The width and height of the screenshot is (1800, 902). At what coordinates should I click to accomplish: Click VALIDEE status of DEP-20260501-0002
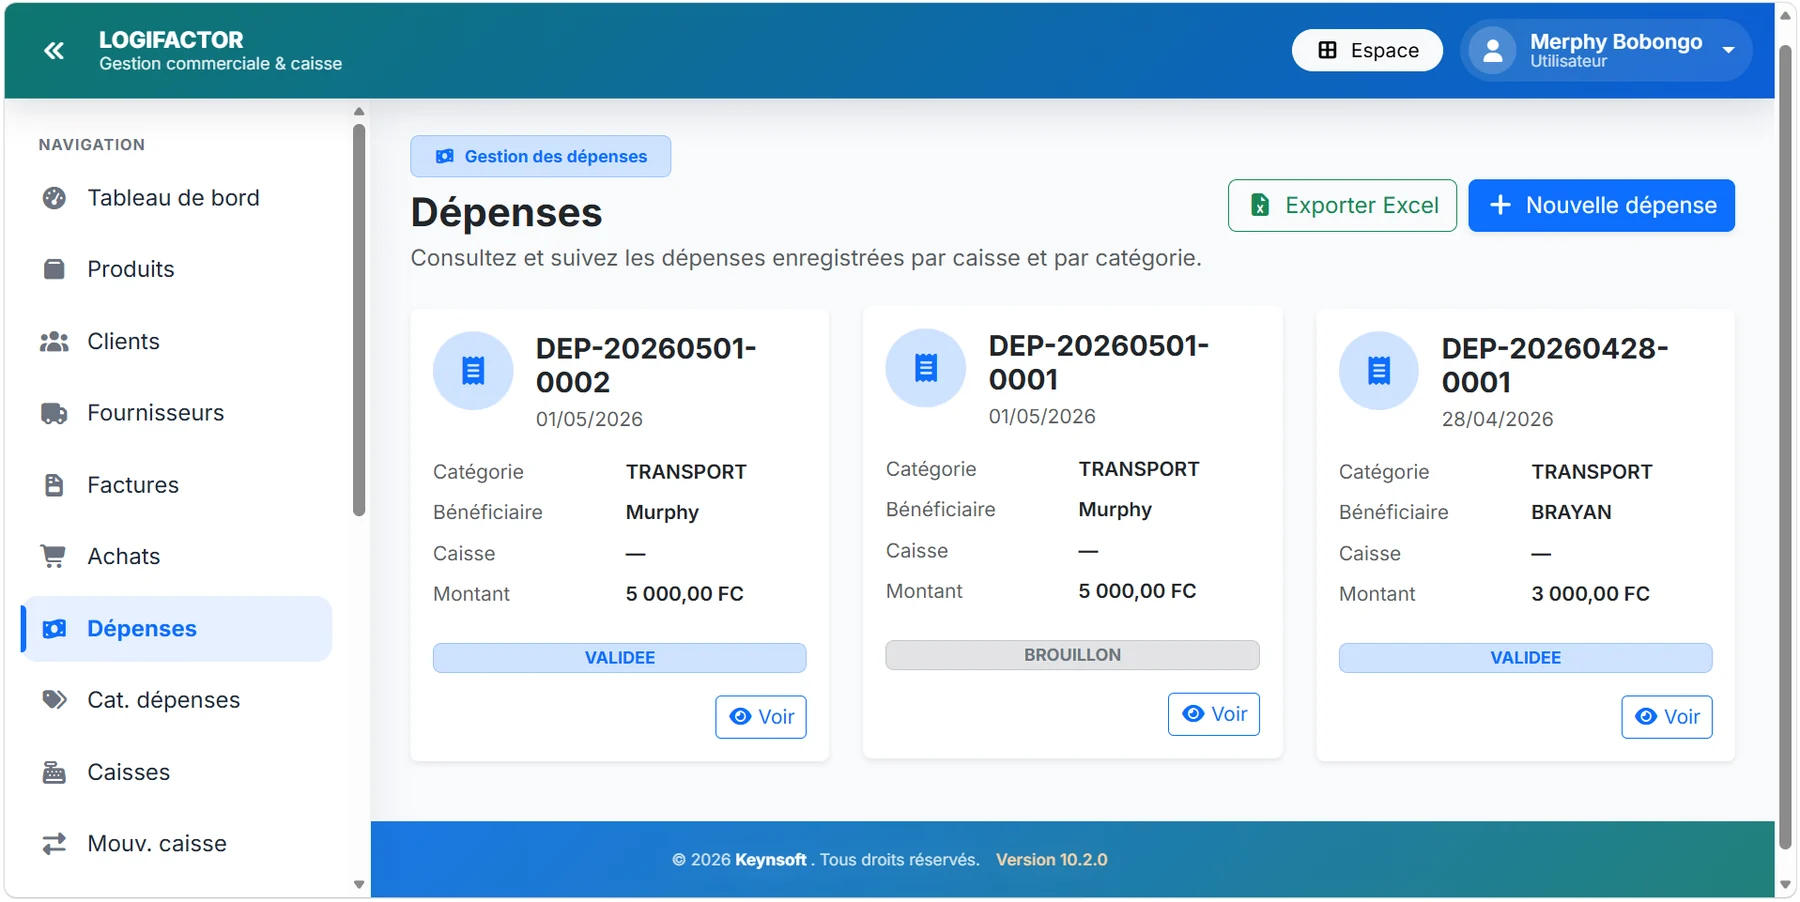(x=620, y=658)
